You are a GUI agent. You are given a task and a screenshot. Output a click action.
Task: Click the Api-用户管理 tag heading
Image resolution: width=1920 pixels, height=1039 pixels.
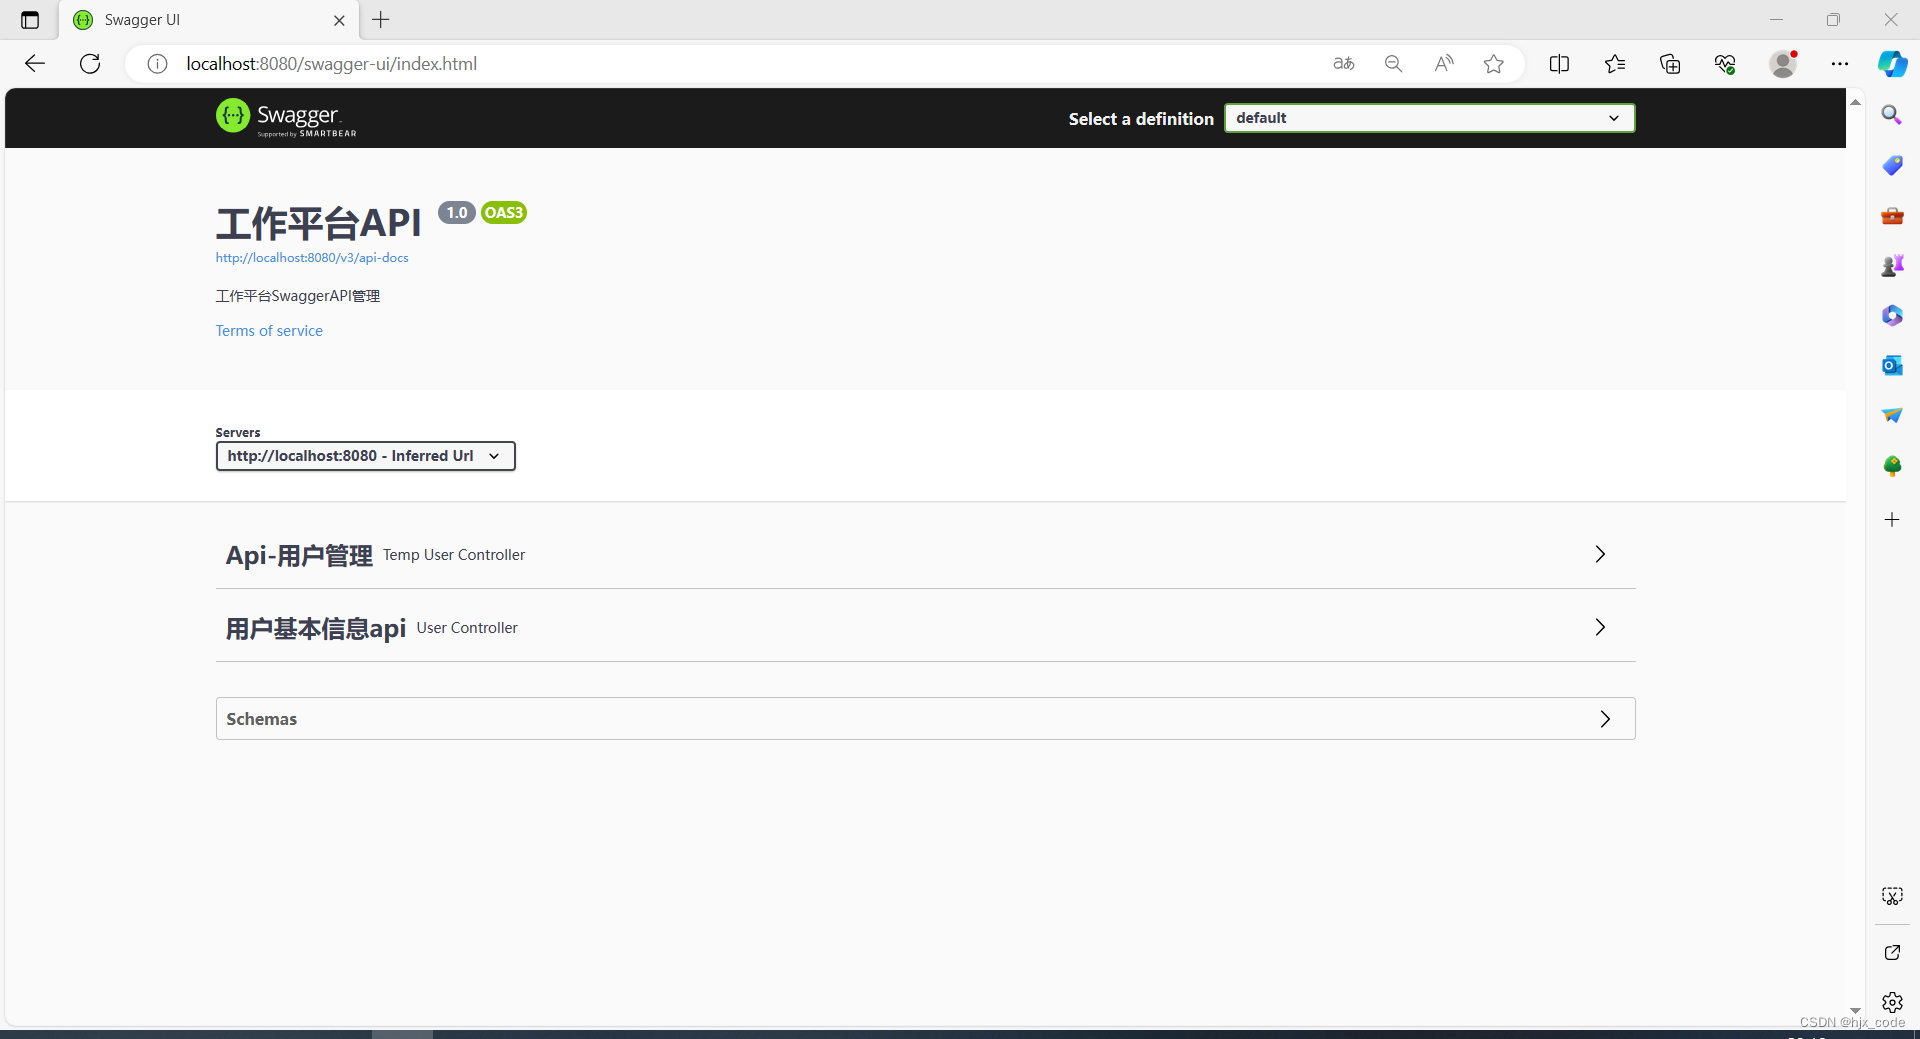point(299,555)
